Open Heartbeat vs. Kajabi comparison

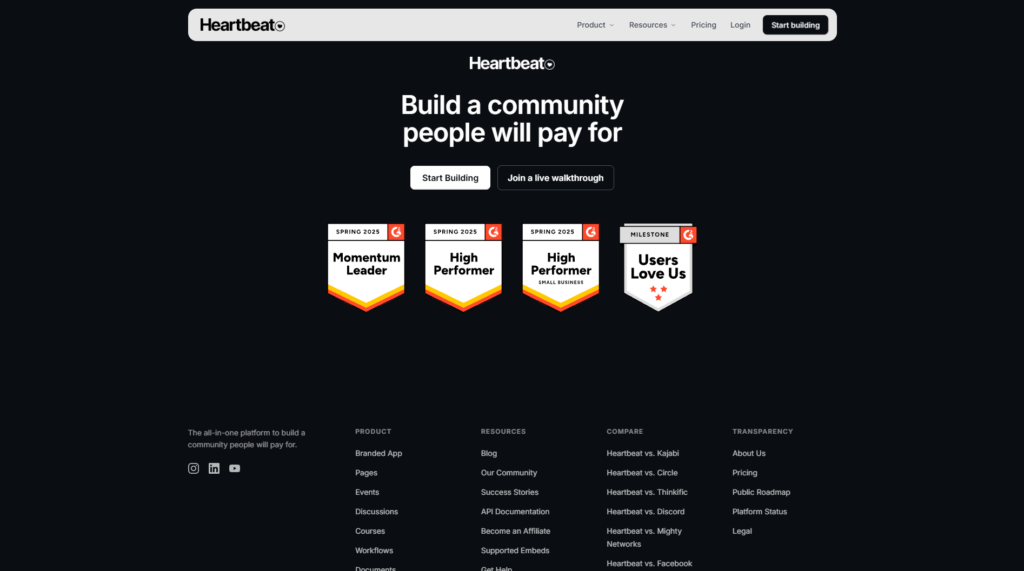[x=643, y=453]
